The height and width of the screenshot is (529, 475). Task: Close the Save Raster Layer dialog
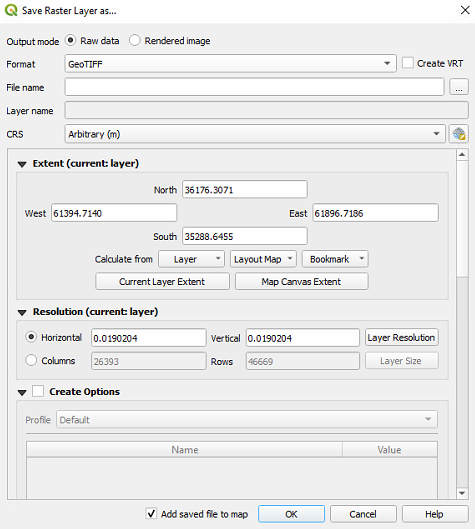pyautogui.click(x=465, y=10)
